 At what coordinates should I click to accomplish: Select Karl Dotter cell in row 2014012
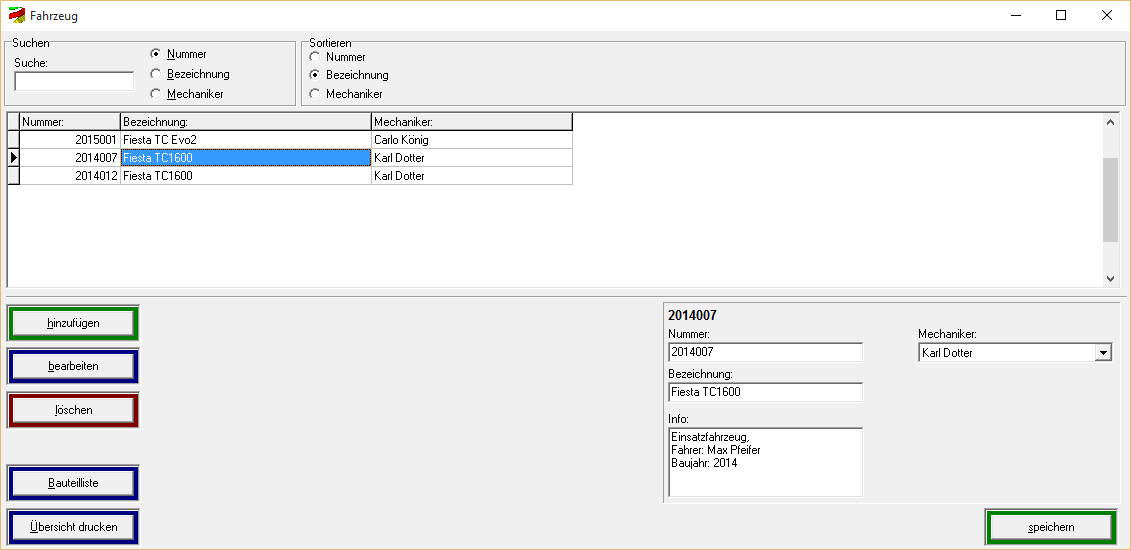pyautogui.click(x=472, y=176)
